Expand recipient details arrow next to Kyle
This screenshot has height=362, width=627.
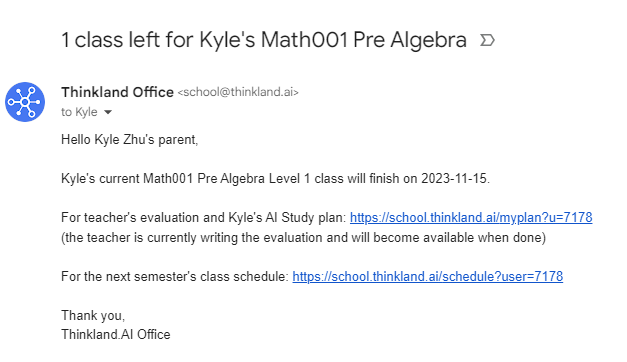pos(108,112)
